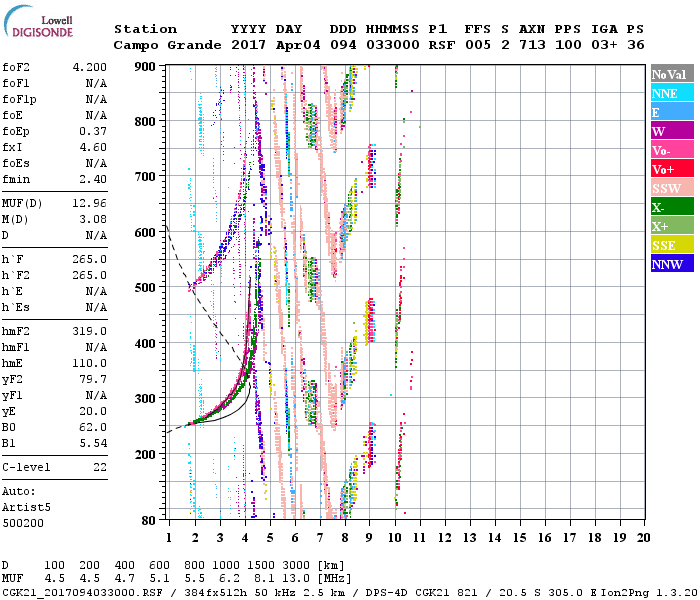
Task: Click the C-level value 22
Action: tap(100, 467)
